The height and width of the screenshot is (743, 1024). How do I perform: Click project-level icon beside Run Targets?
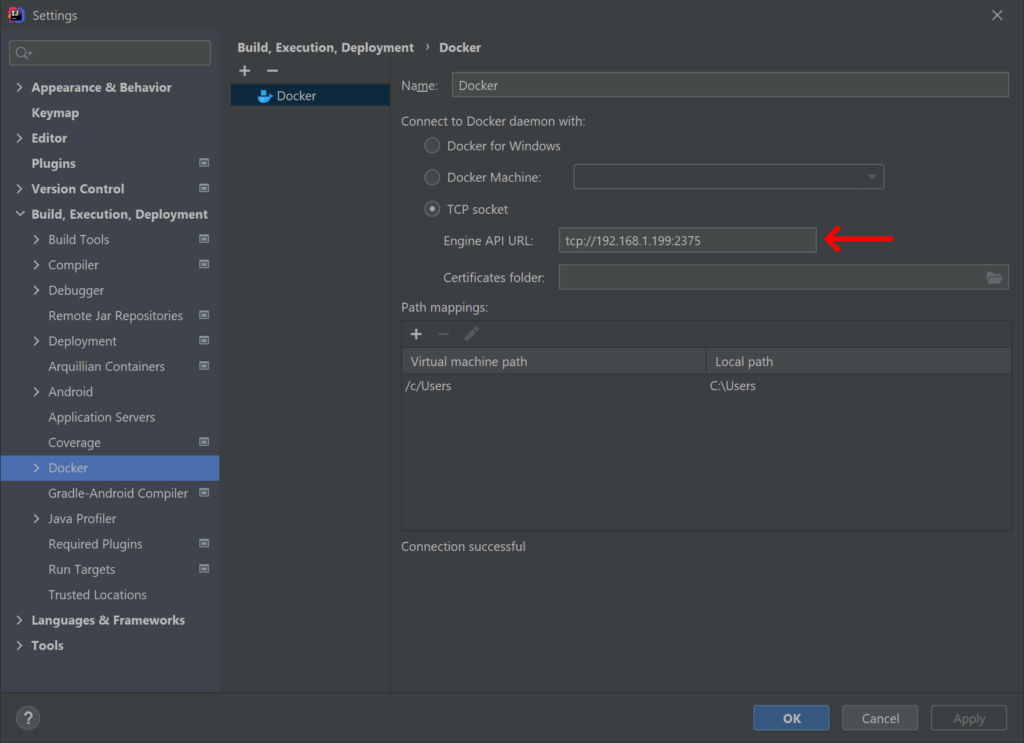click(204, 569)
